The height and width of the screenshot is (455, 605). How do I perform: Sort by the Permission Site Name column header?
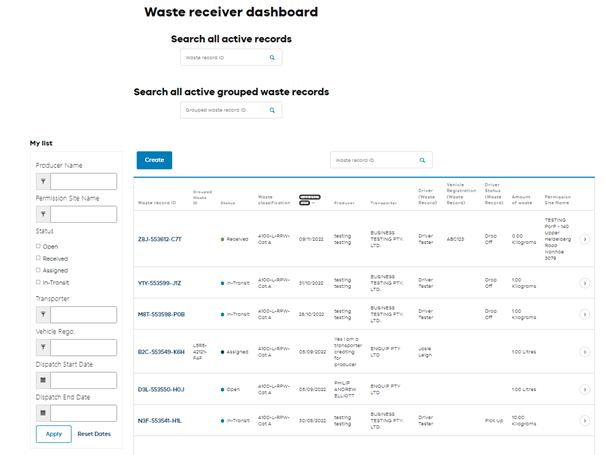558,200
